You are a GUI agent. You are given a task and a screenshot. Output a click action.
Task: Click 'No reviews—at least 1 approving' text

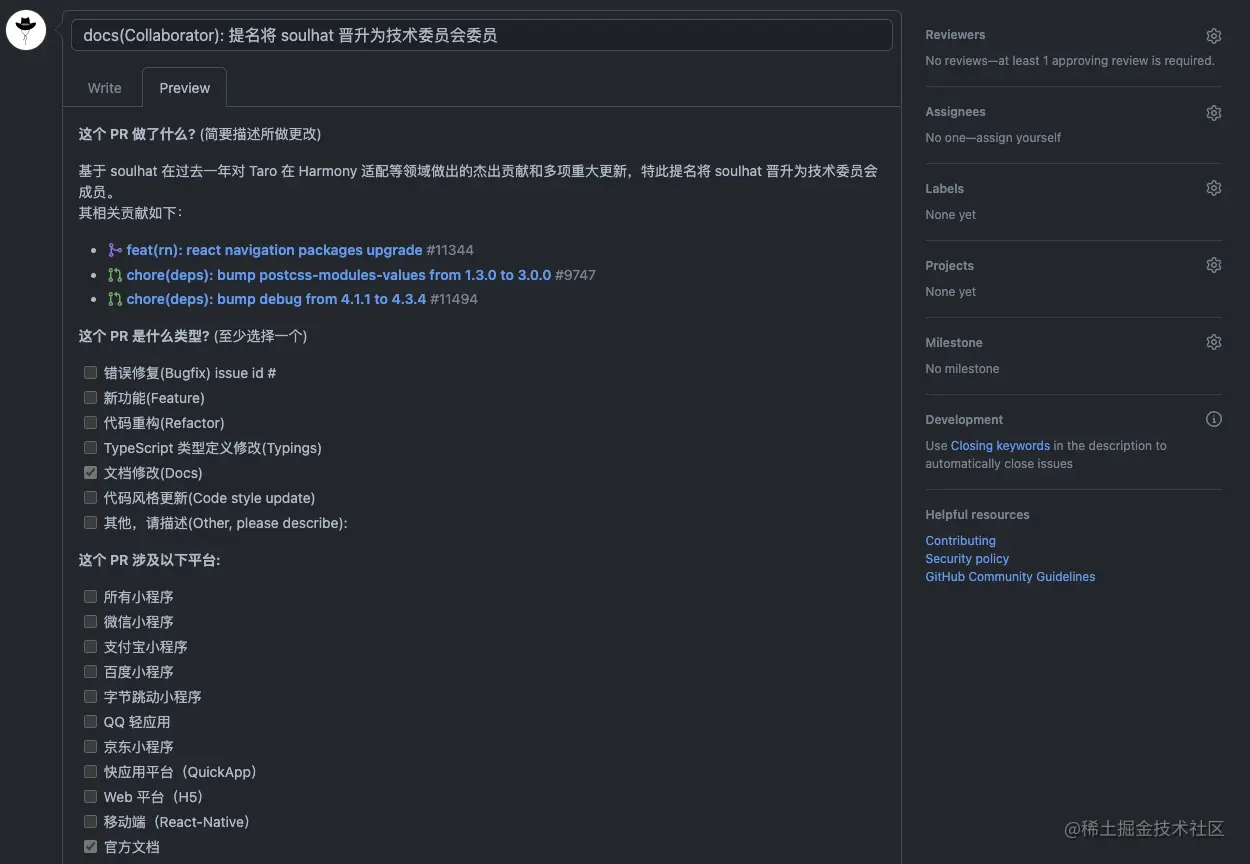[1070, 61]
